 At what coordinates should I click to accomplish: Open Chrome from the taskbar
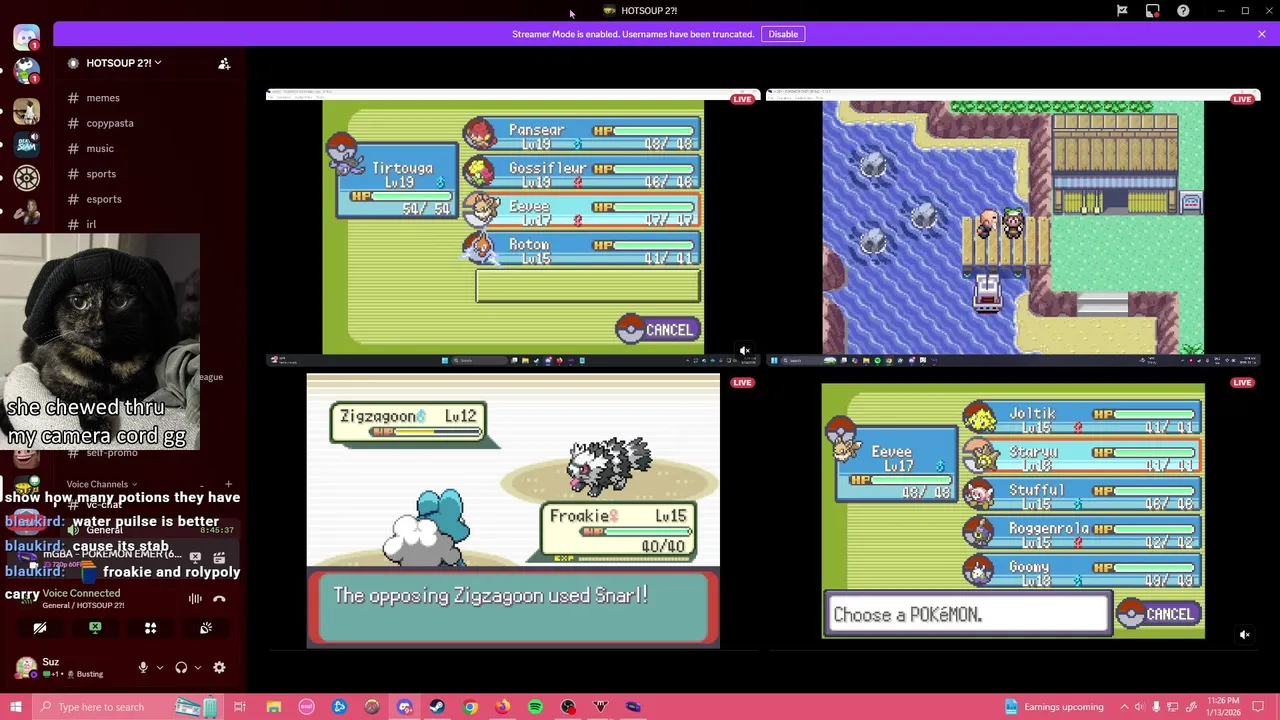(470, 707)
